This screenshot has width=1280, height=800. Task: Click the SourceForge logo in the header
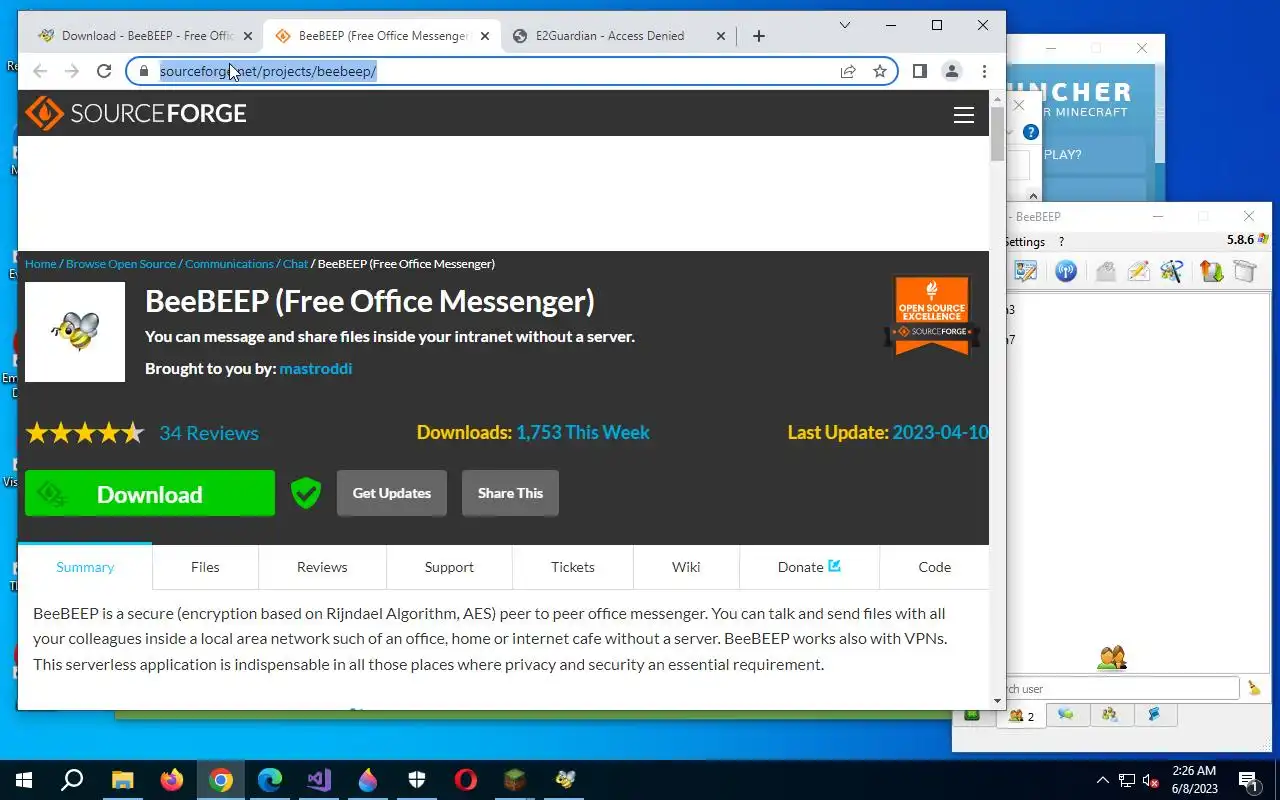pyautogui.click(x=136, y=113)
